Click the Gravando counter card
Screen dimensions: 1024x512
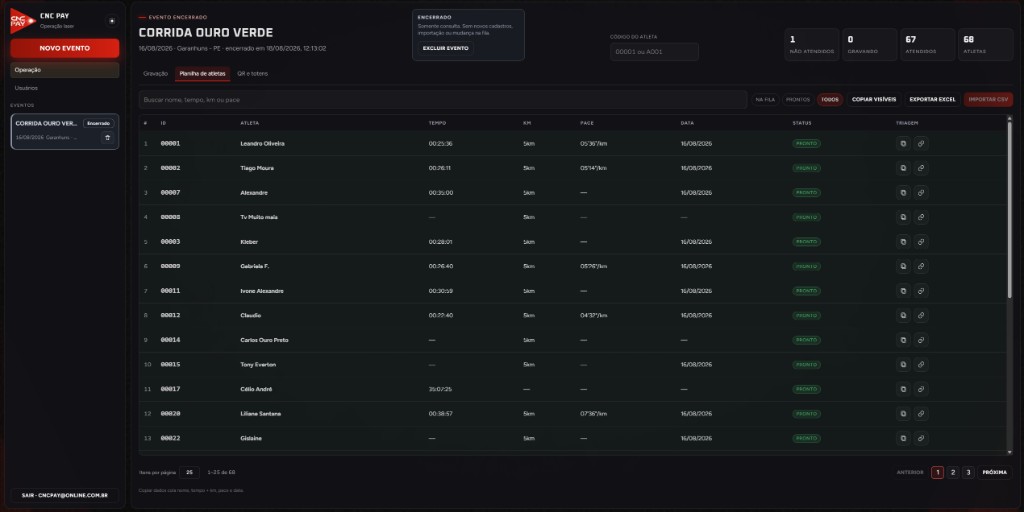point(870,44)
